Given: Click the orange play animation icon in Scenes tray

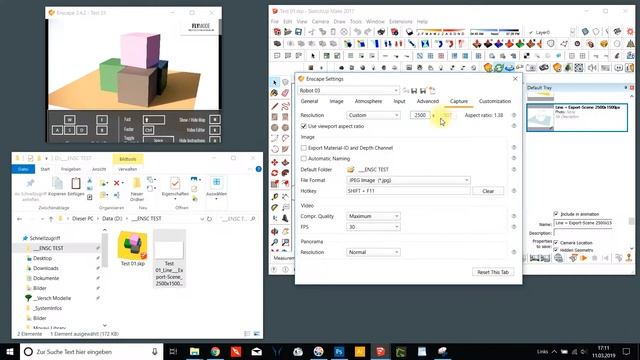Looking at the screenshot, I should pyautogui.click(x=583, y=258).
